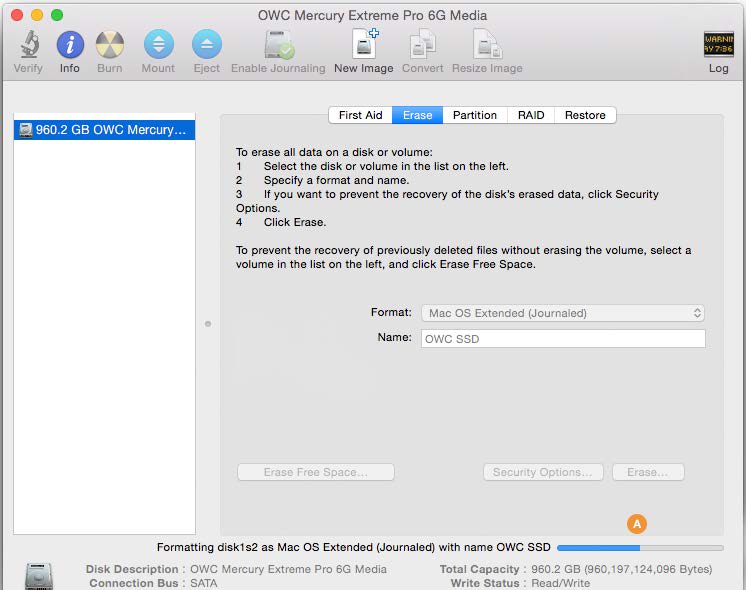Click the disk icon at bottom left
This screenshot has height=590, width=746.
[x=39, y=576]
